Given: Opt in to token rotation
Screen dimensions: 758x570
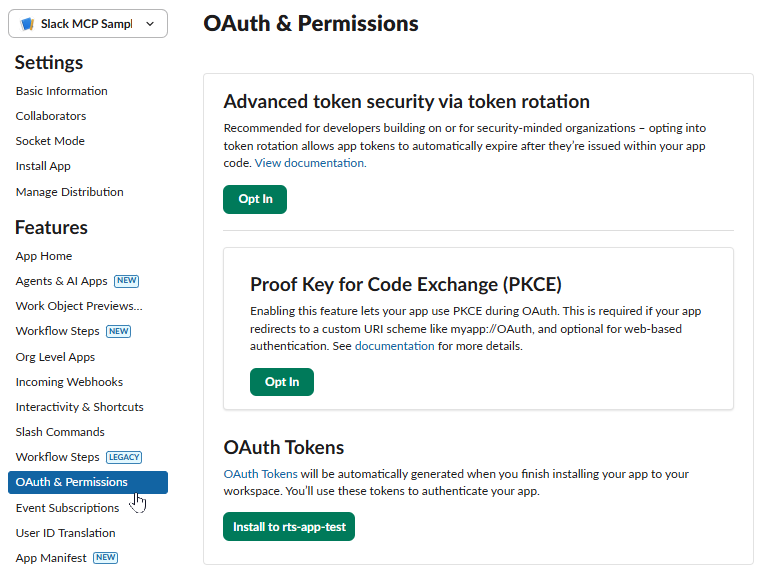Looking at the screenshot, I should tap(255, 199).
